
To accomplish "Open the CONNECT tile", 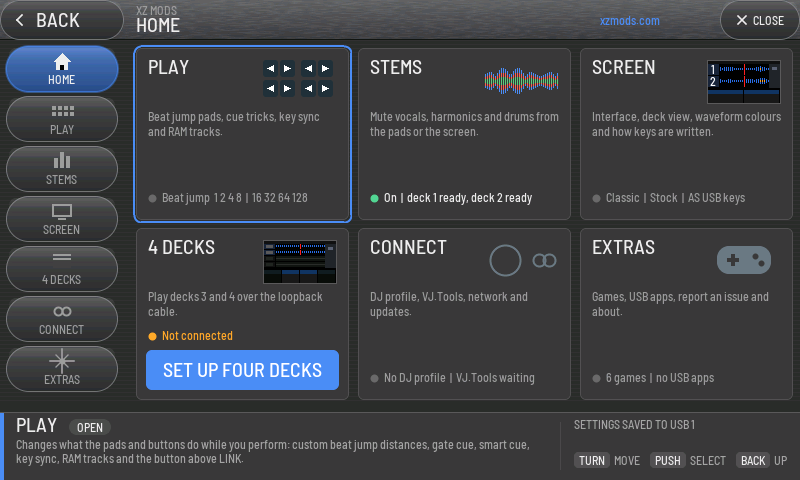I will [x=464, y=314].
